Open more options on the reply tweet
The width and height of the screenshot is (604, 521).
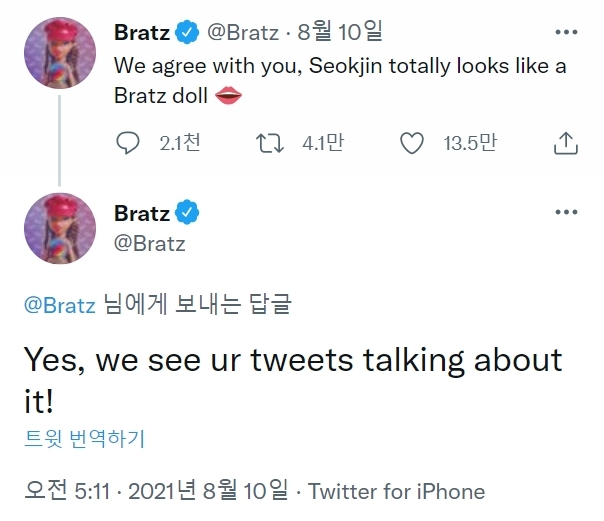coord(566,213)
